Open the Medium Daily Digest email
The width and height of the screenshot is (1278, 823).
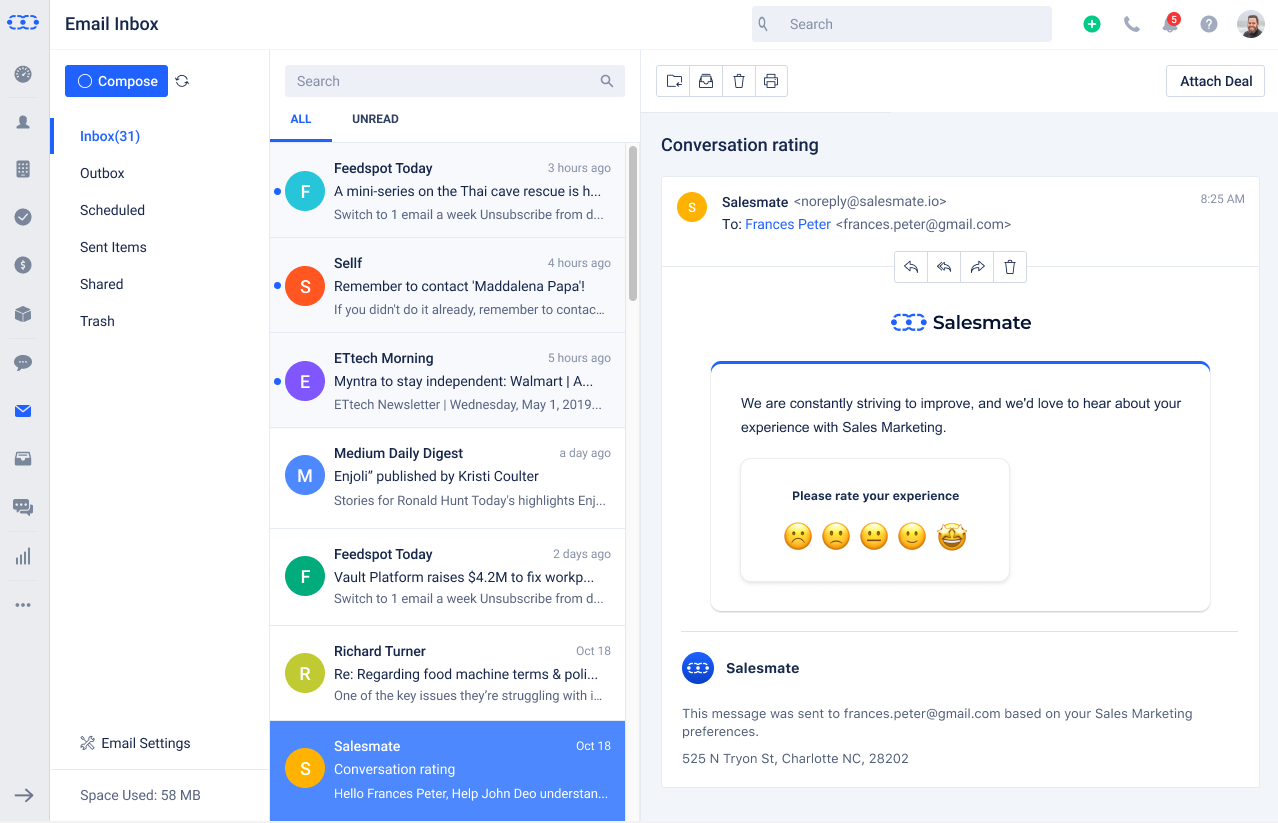(448, 476)
